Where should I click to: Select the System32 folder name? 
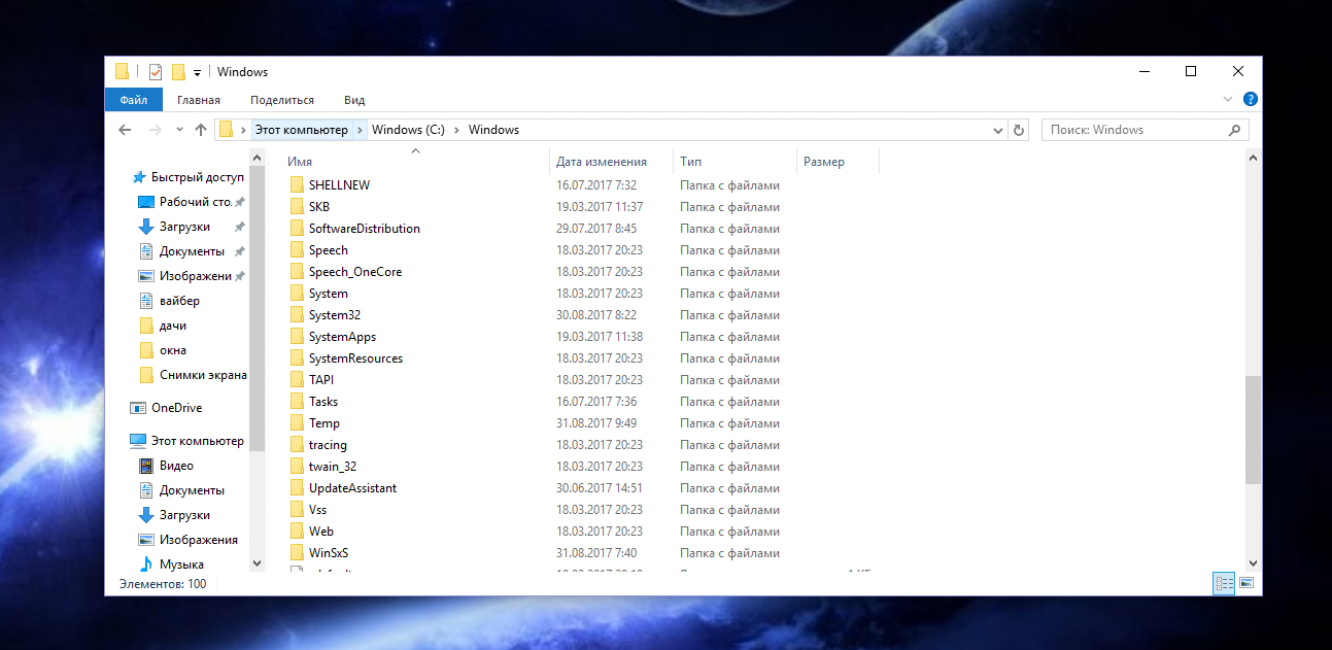(334, 315)
